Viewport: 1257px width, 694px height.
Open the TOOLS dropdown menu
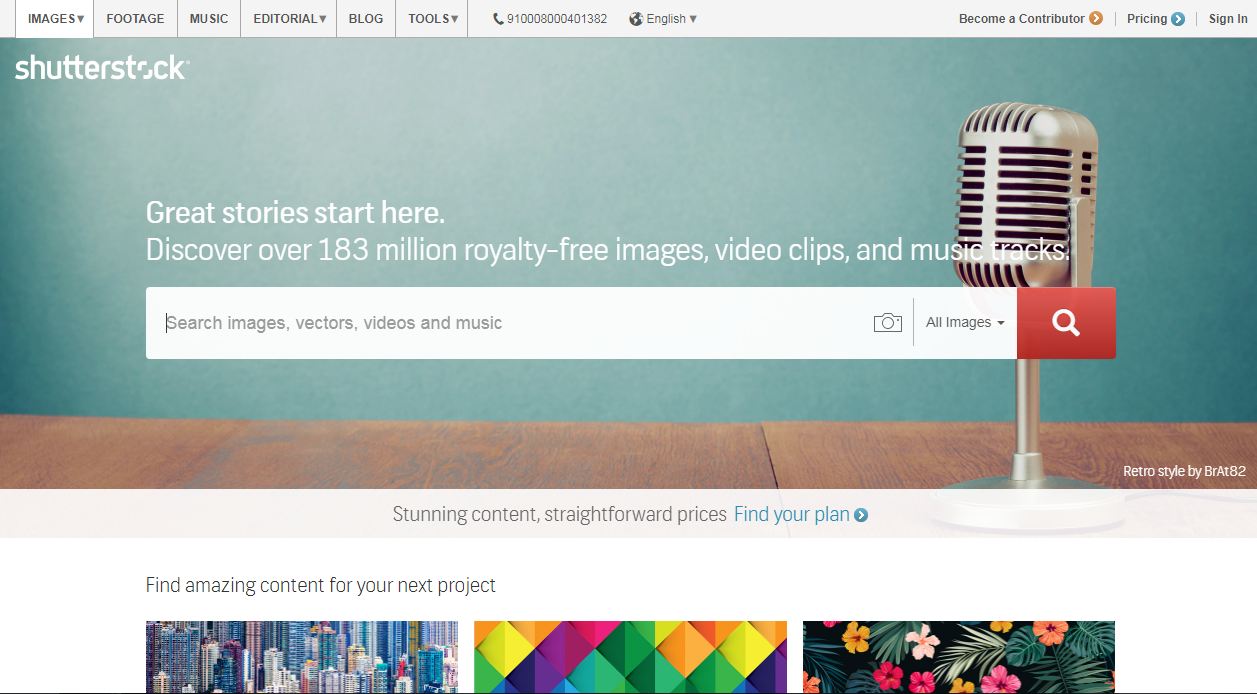[x=433, y=19]
